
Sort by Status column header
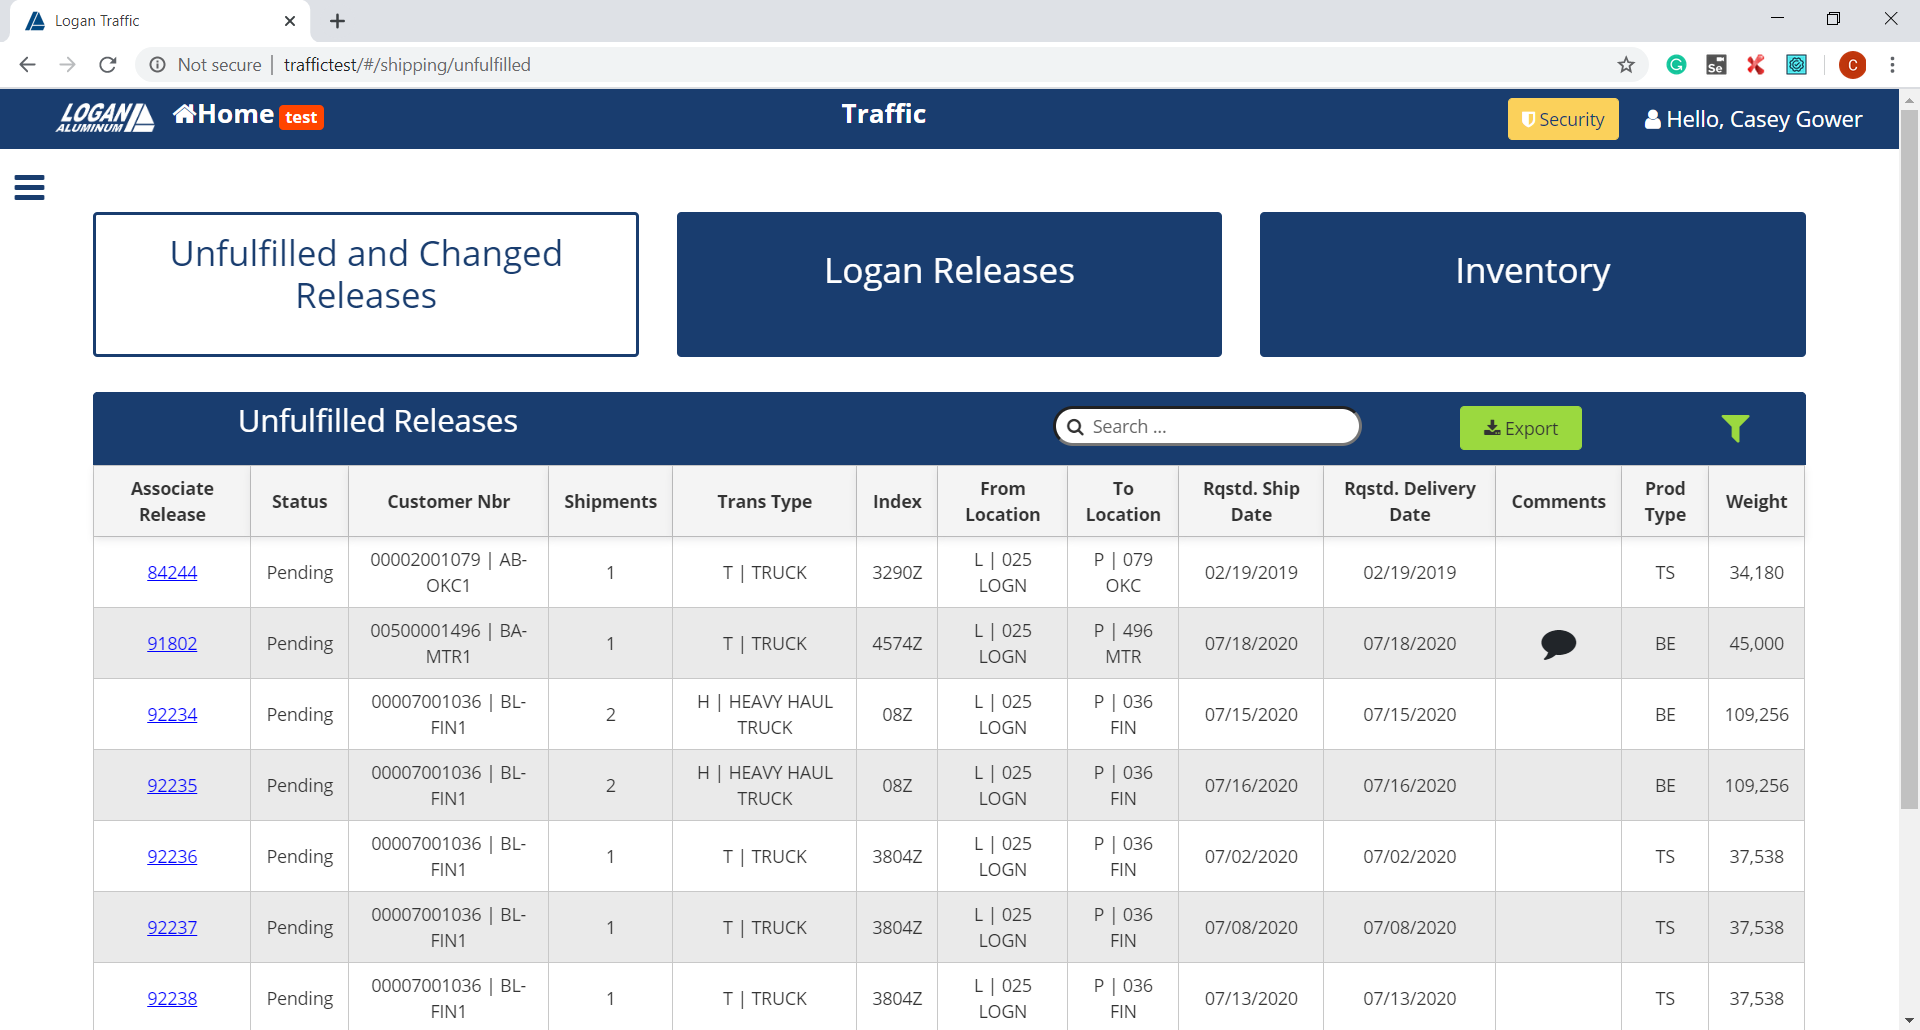[299, 501]
